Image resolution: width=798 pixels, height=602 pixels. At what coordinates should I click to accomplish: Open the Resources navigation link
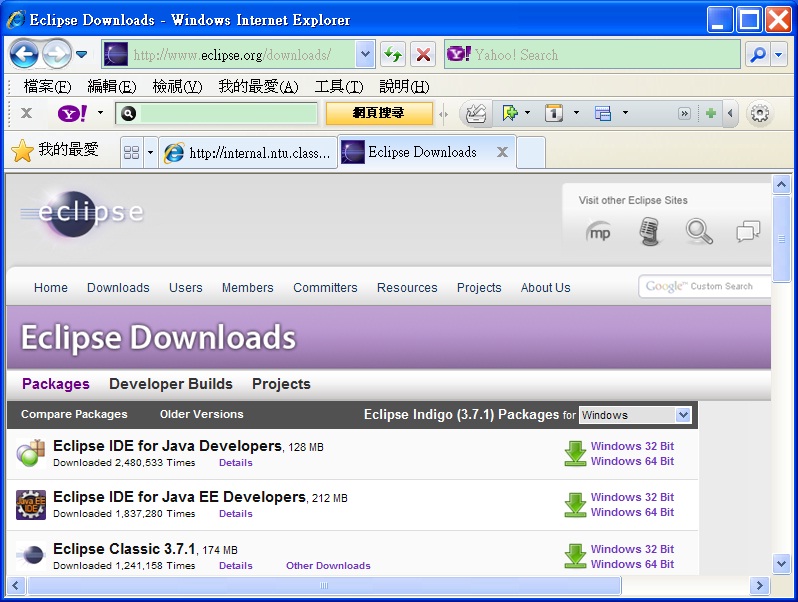point(407,288)
